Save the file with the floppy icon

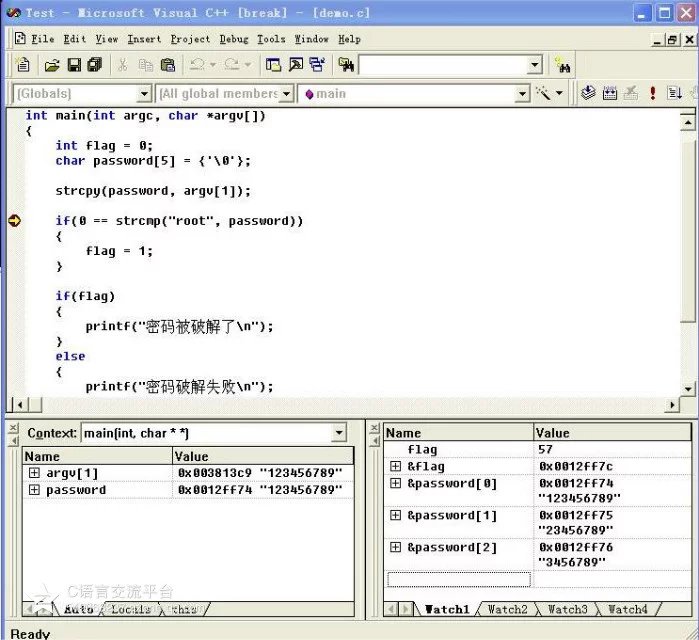tap(74, 65)
